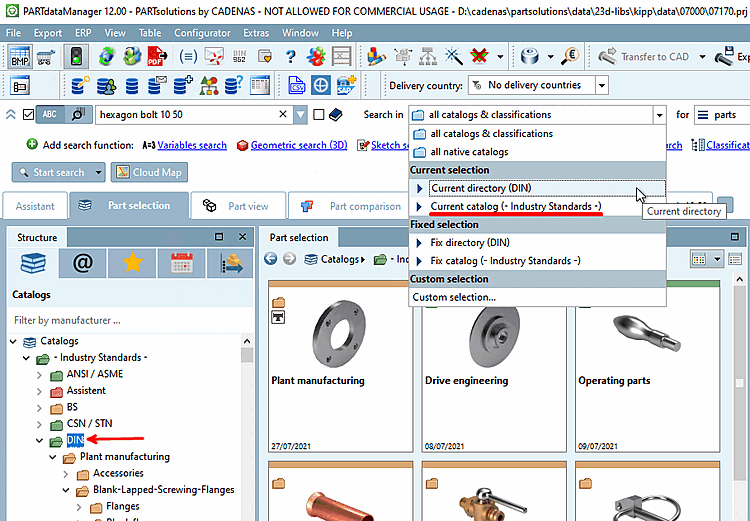The height and width of the screenshot is (521, 750).
Task: Open the Geometric search (3D) link
Action: tap(299, 145)
